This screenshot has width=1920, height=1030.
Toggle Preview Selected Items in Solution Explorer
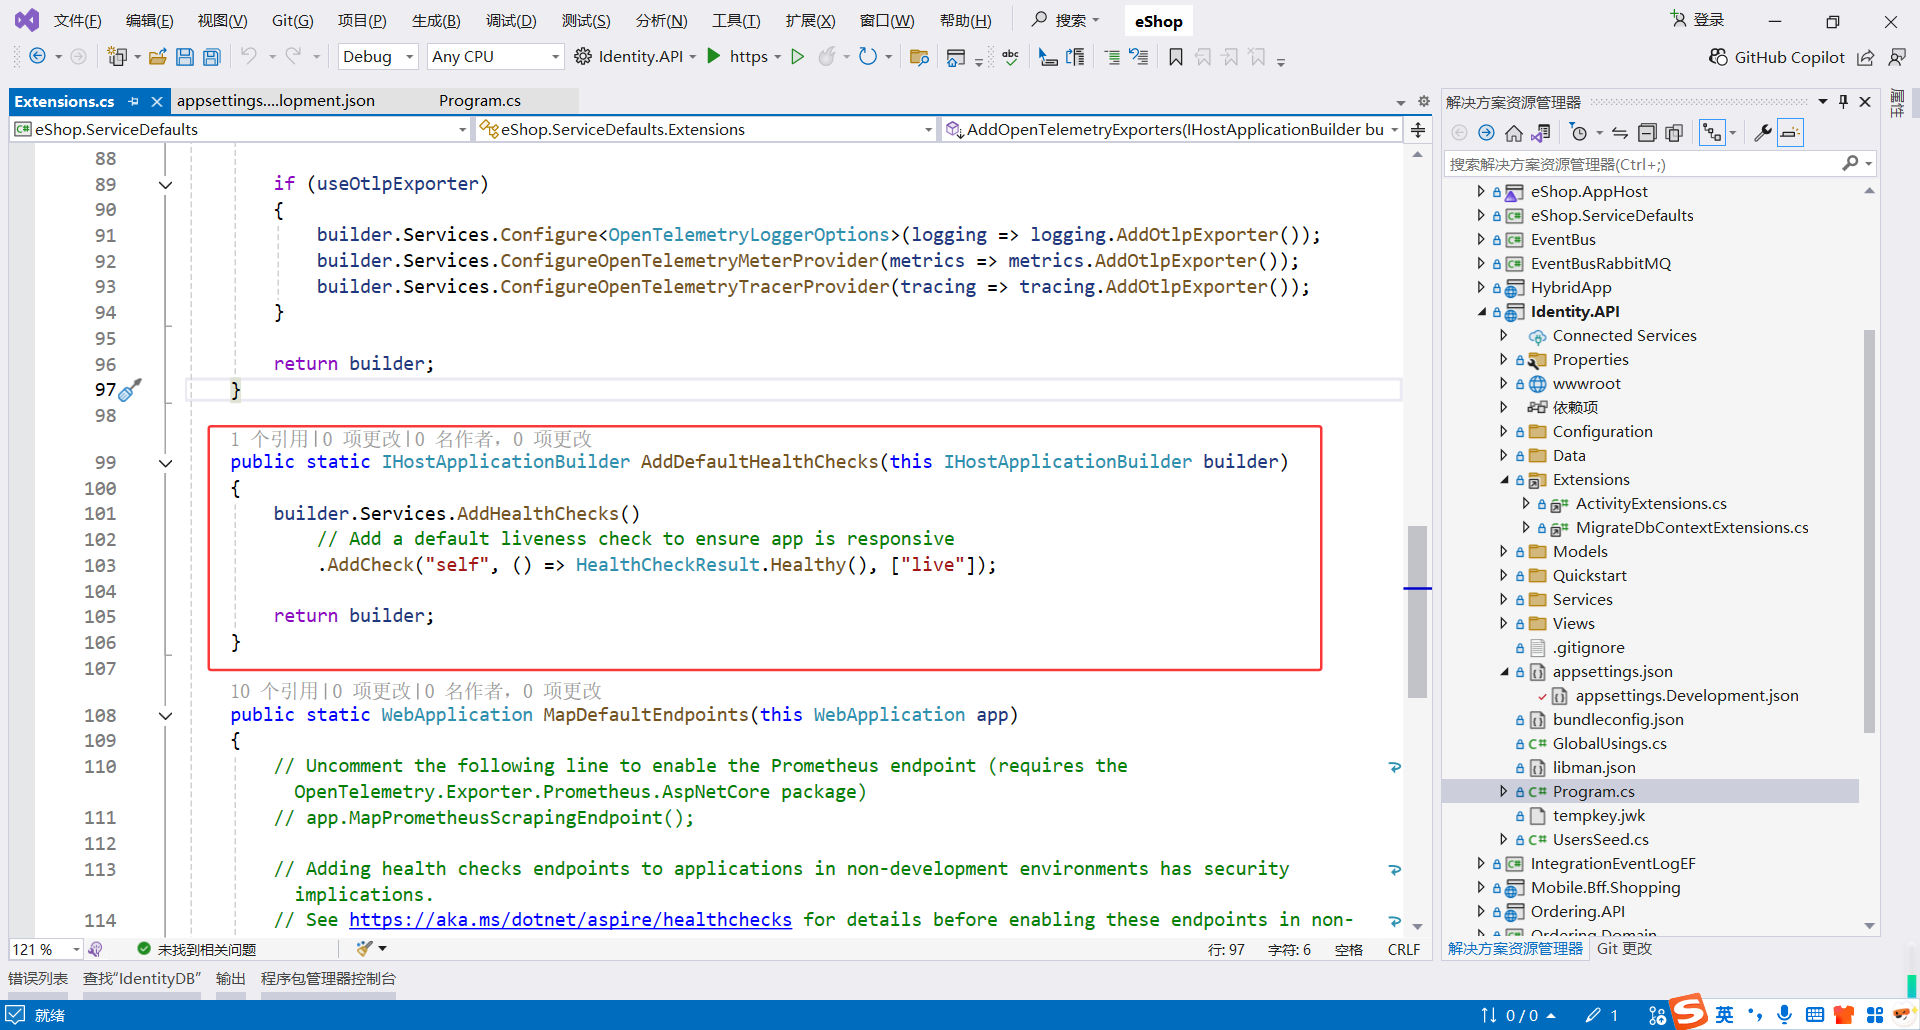(1790, 133)
